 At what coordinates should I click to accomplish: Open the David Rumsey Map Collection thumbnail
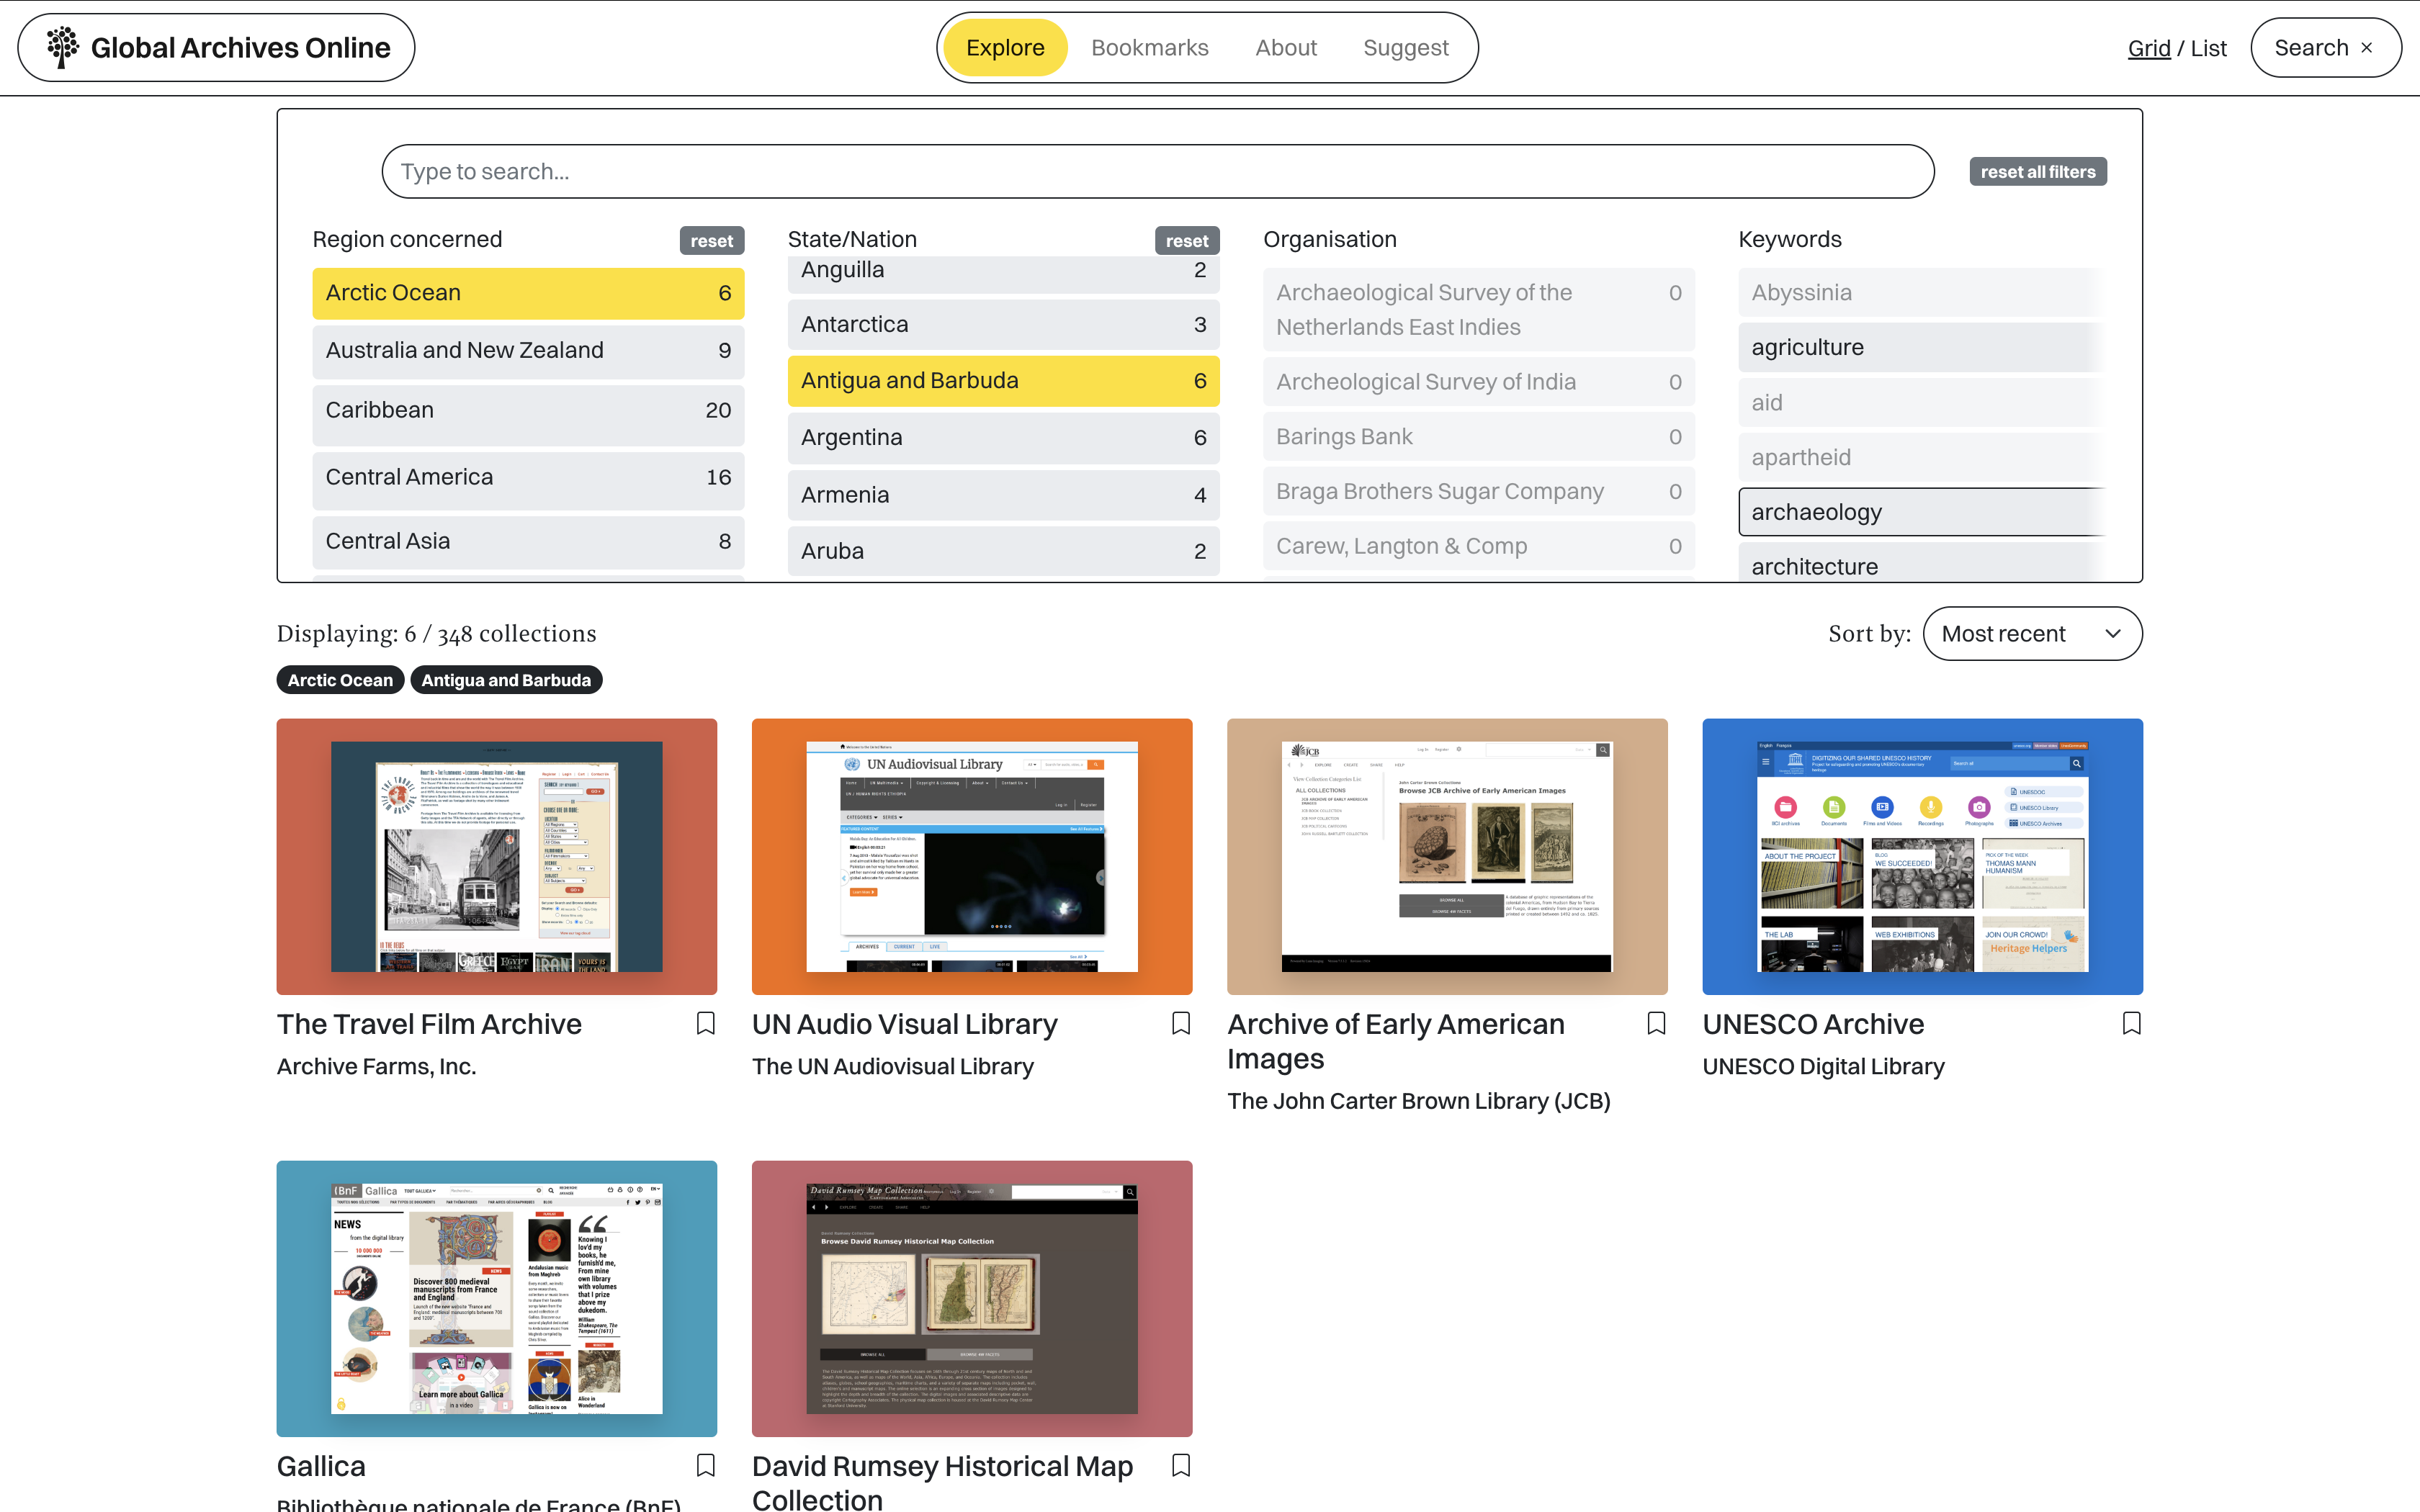972,1299
